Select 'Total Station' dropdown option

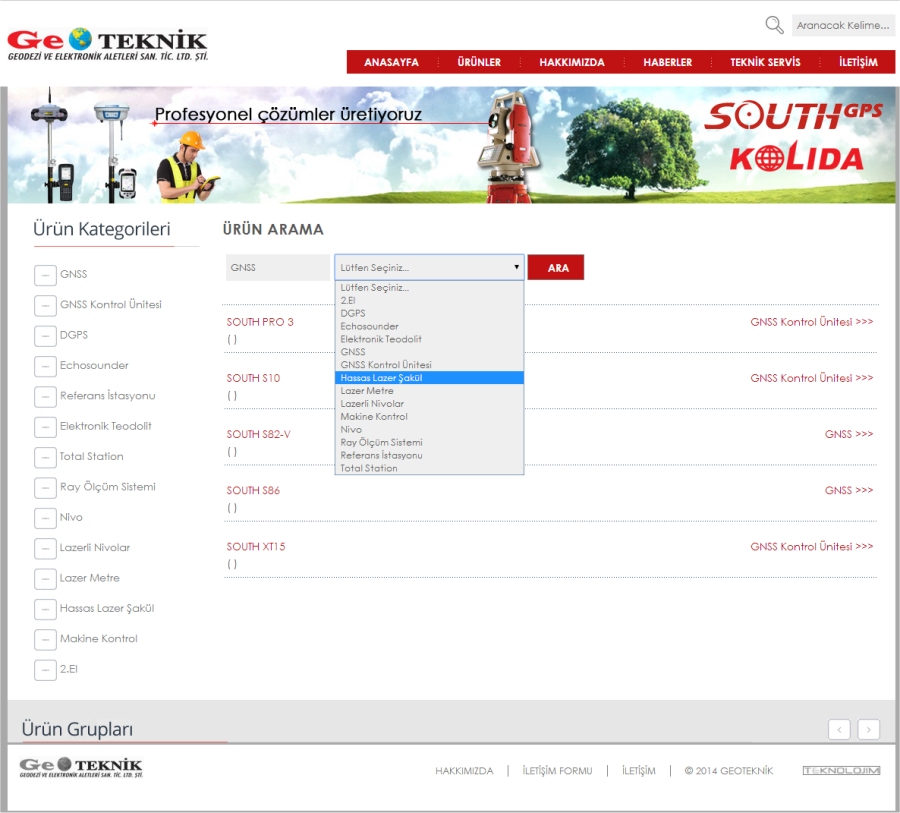click(x=429, y=469)
